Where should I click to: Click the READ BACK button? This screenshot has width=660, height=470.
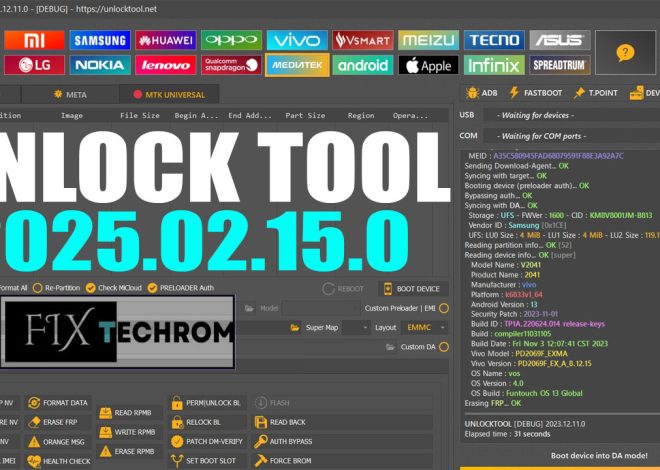(342, 422)
